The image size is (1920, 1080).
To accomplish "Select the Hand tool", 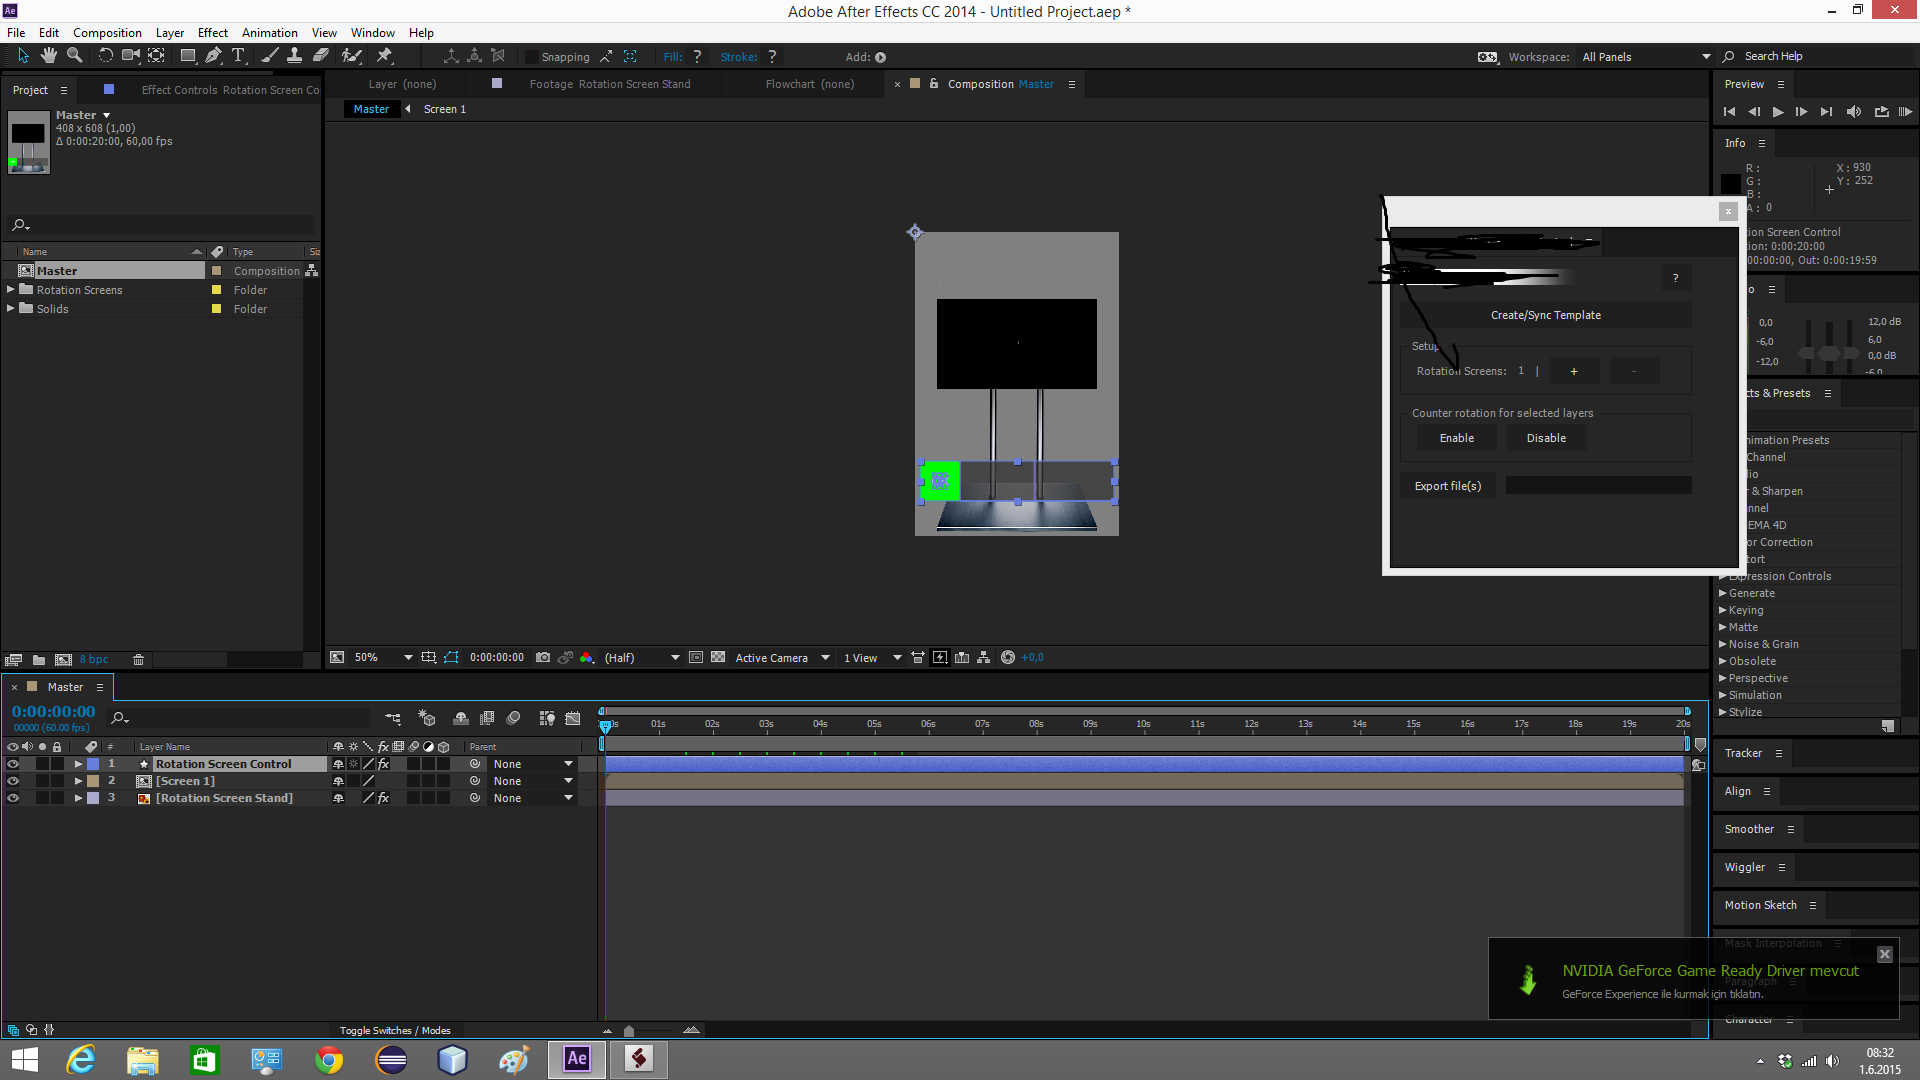I will (x=48, y=56).
